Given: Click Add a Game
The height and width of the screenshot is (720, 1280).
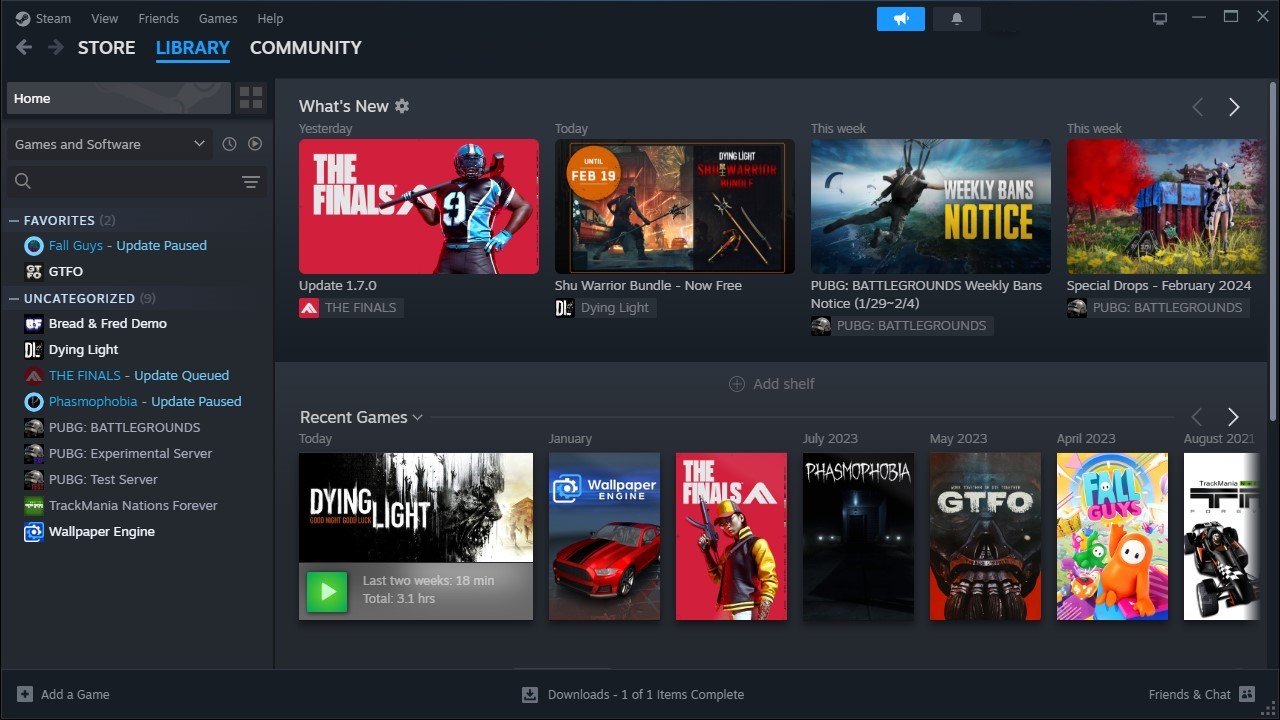Looking at the screenshot, I should click(62, 694).
